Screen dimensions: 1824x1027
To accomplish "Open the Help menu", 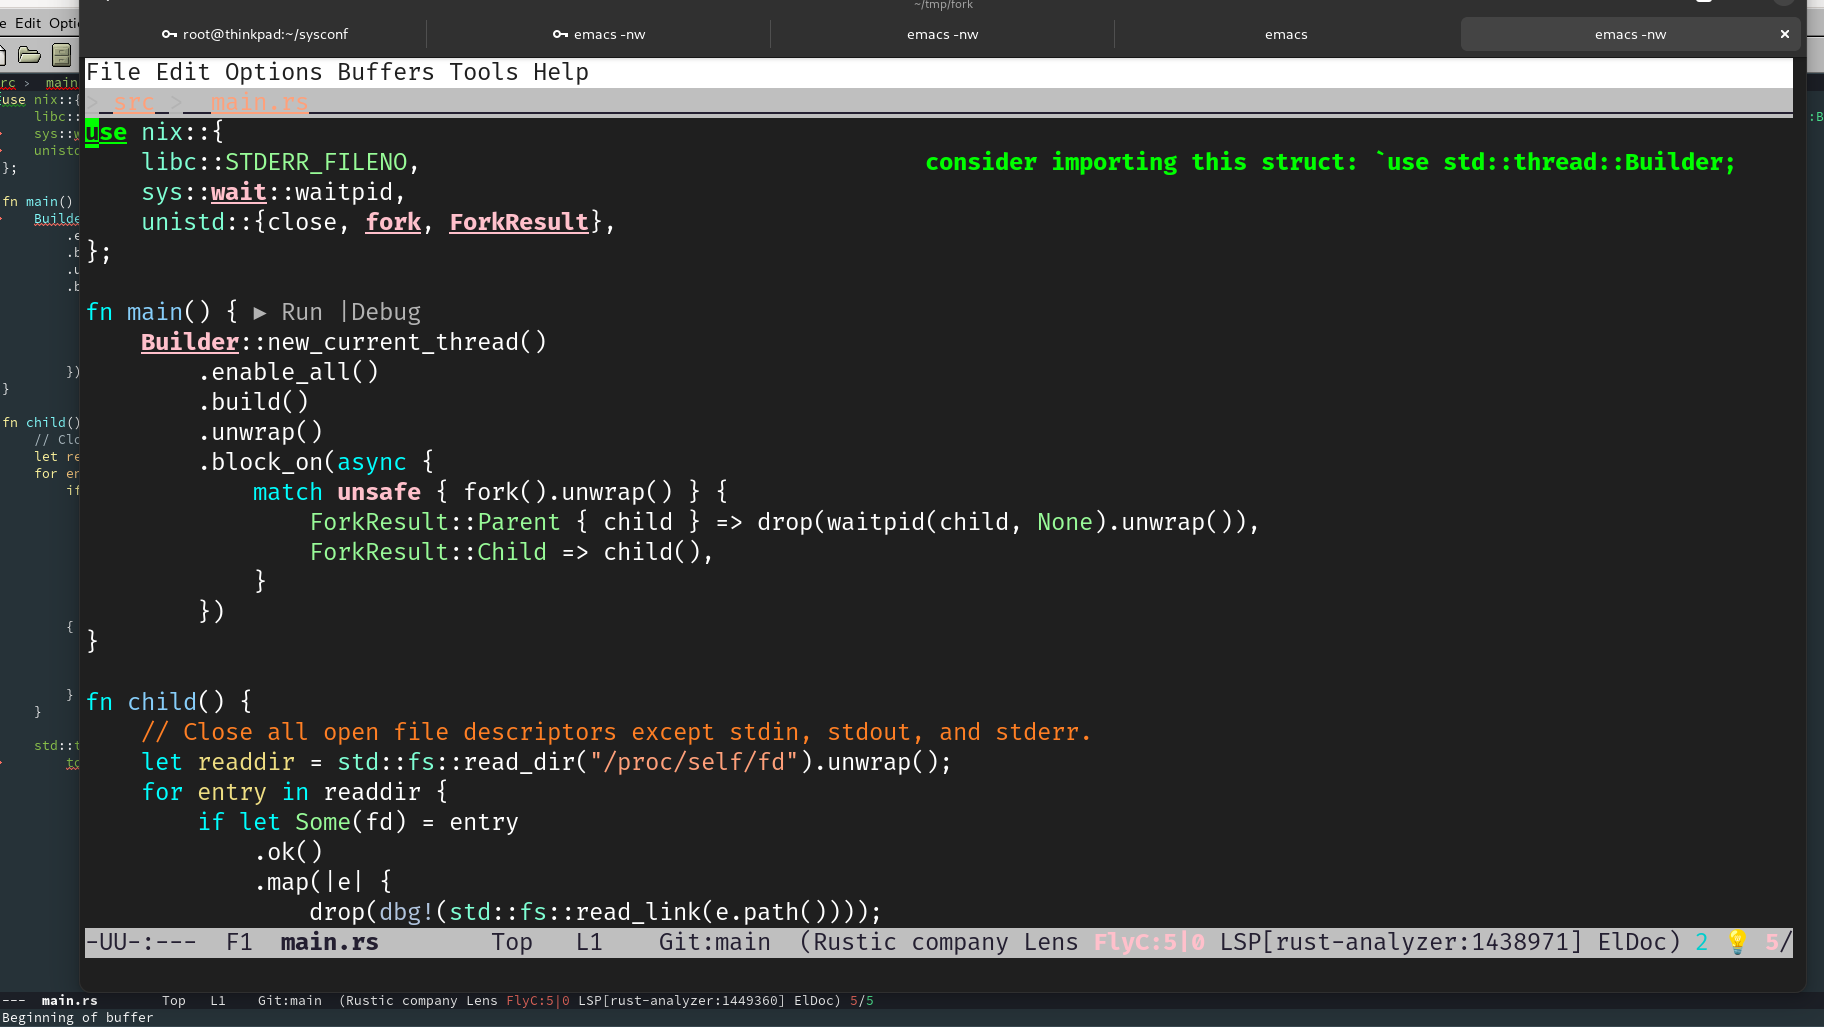I will tap(561, 72).
